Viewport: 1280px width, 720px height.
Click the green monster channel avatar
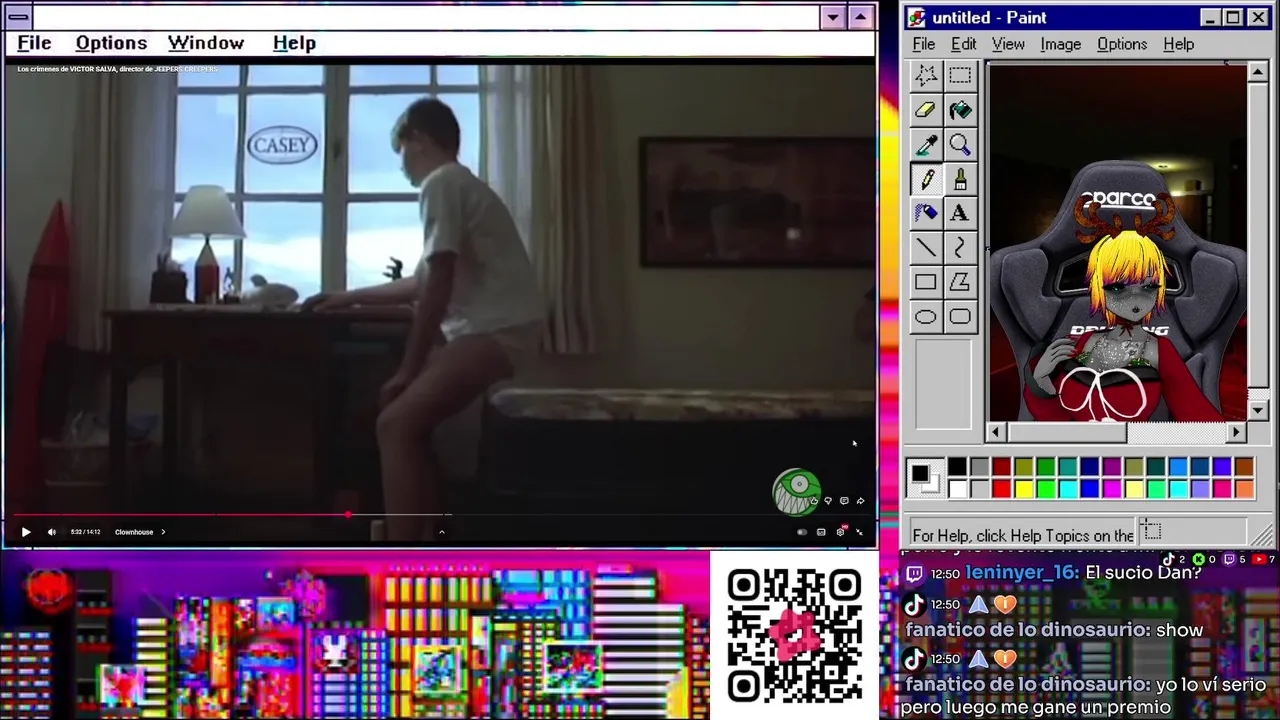click(x=796, y=492)
